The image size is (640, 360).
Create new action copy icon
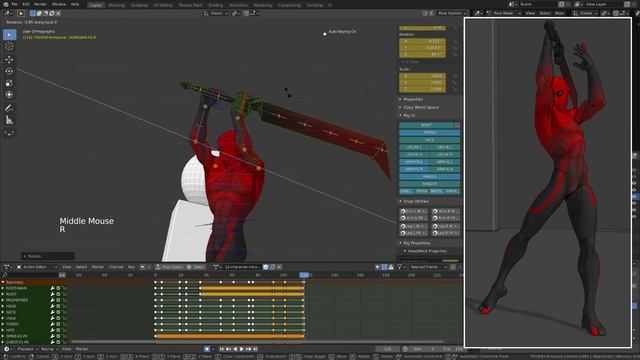click(x=273, y=267)
